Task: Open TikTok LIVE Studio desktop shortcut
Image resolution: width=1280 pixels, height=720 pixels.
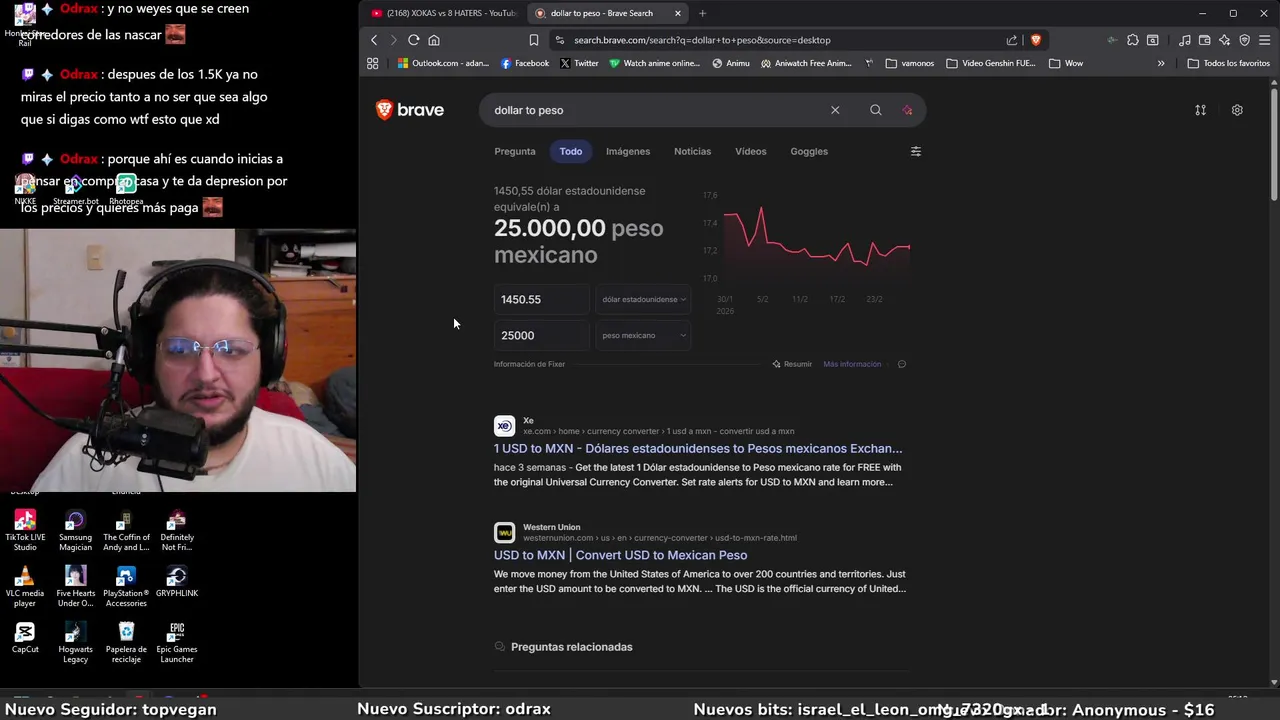Action: click(x=25, y=530)
